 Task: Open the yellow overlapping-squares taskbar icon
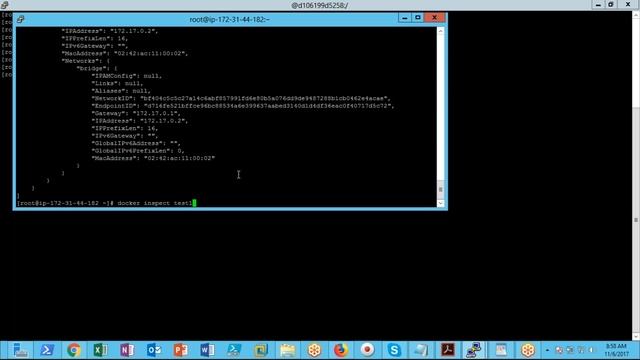click(260, 350)
